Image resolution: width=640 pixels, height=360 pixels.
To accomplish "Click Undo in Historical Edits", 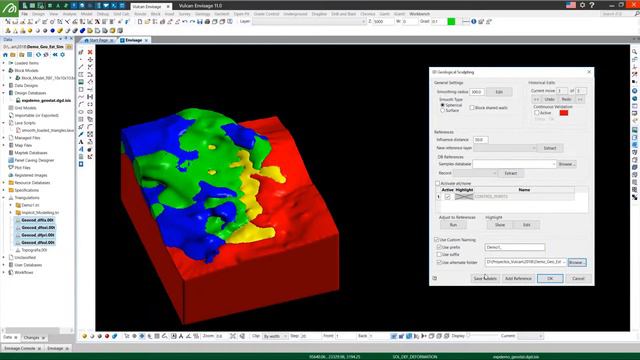I will [549, 99].
